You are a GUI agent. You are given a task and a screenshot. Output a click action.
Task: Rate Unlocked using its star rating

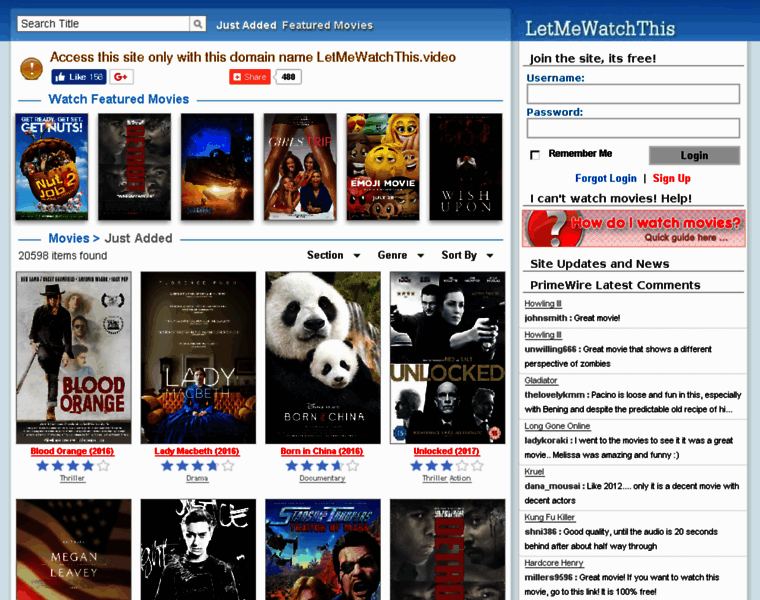pyautogui.click(x=447, y=466)
